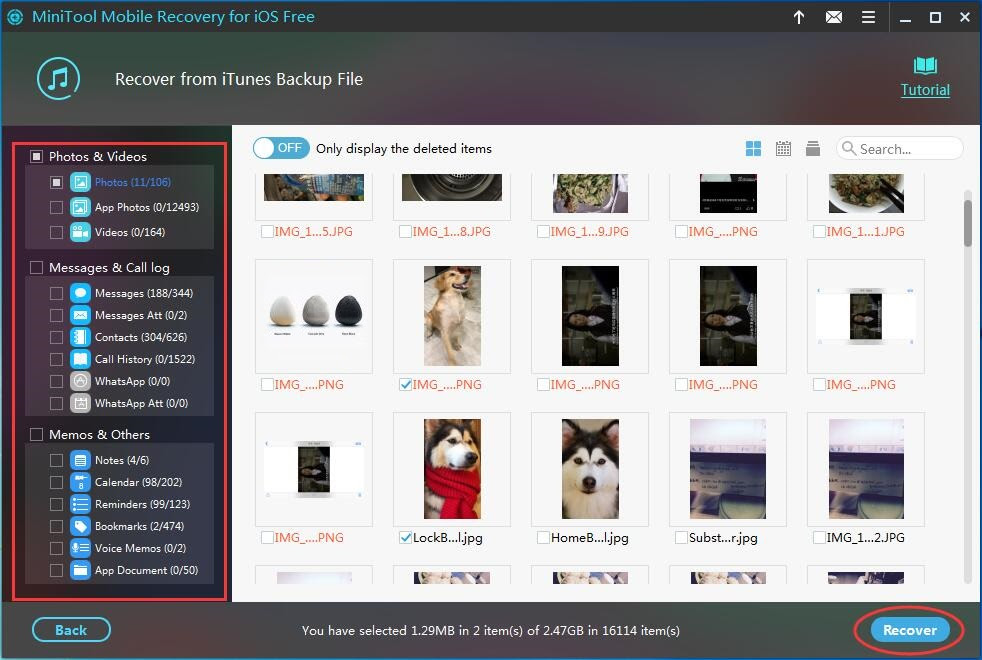982x660 pixels.
Task: Click the App Photos category icon
Action: click(80, 207)
